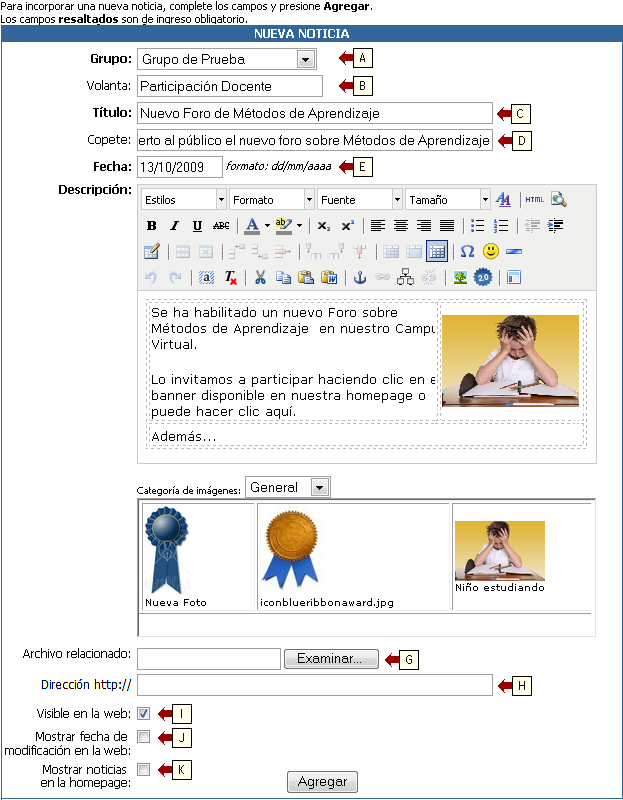
Task: Click the subscript icon
Action: (x=323, y=226)
